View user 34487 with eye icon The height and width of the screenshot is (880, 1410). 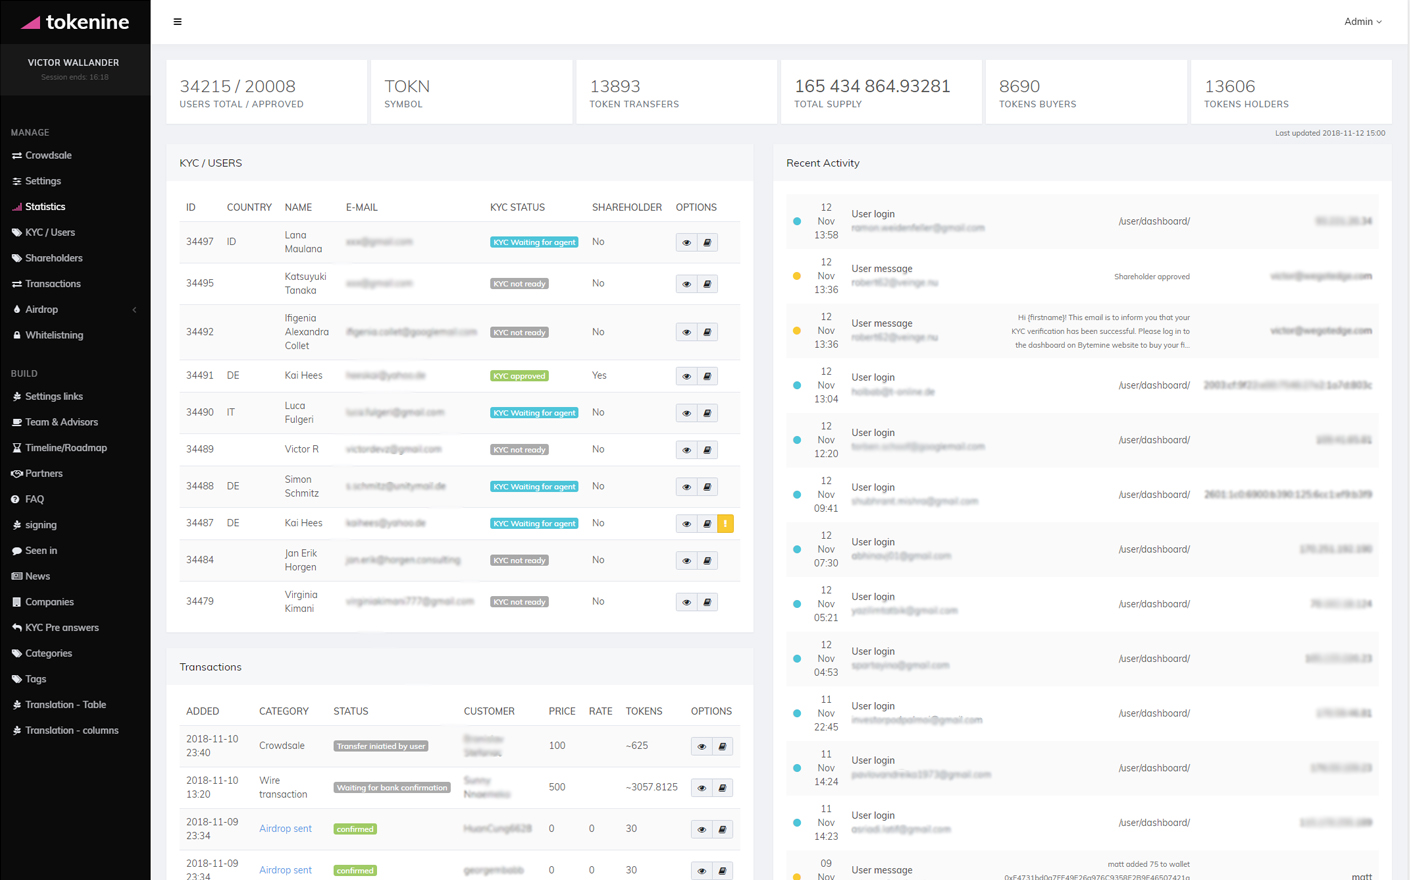[x=686, y=524]
